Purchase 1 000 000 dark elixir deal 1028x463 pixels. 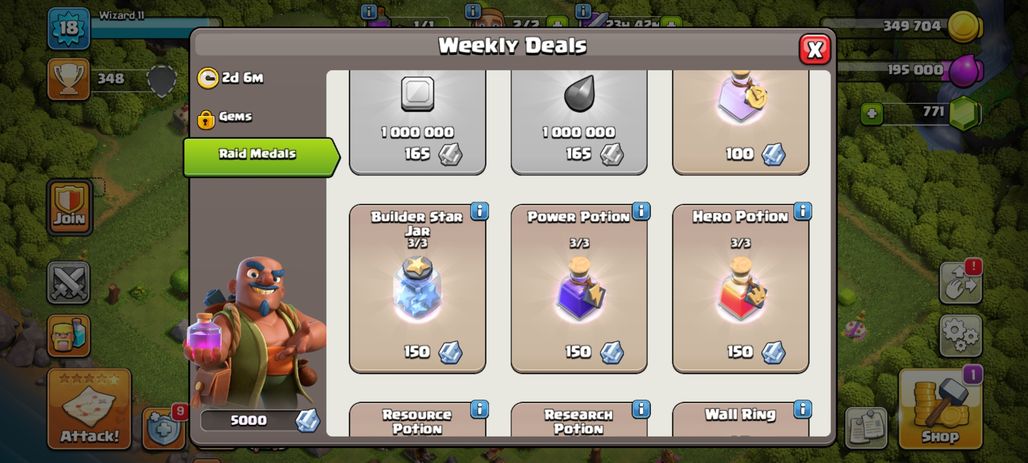point(579,123)
